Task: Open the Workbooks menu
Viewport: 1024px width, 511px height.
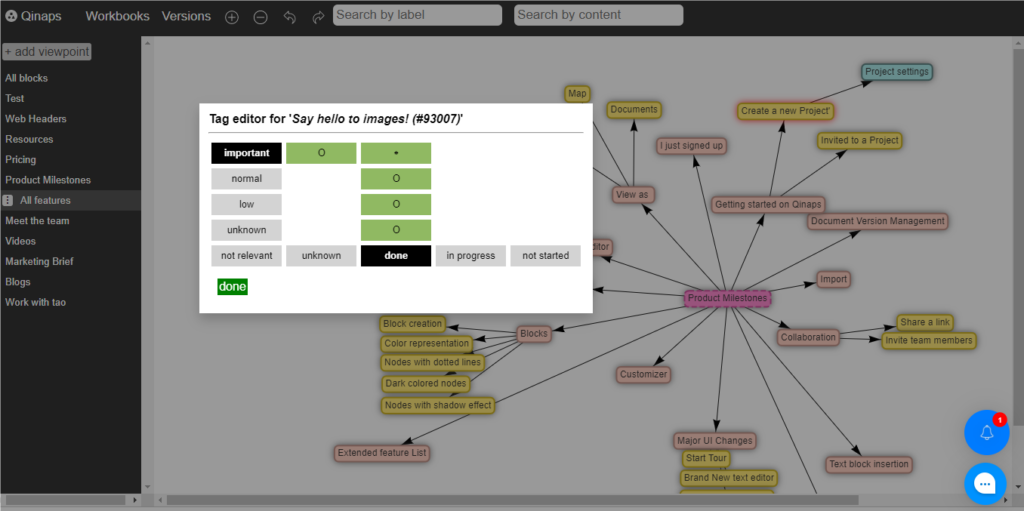Action: click(x=118, y=16)
